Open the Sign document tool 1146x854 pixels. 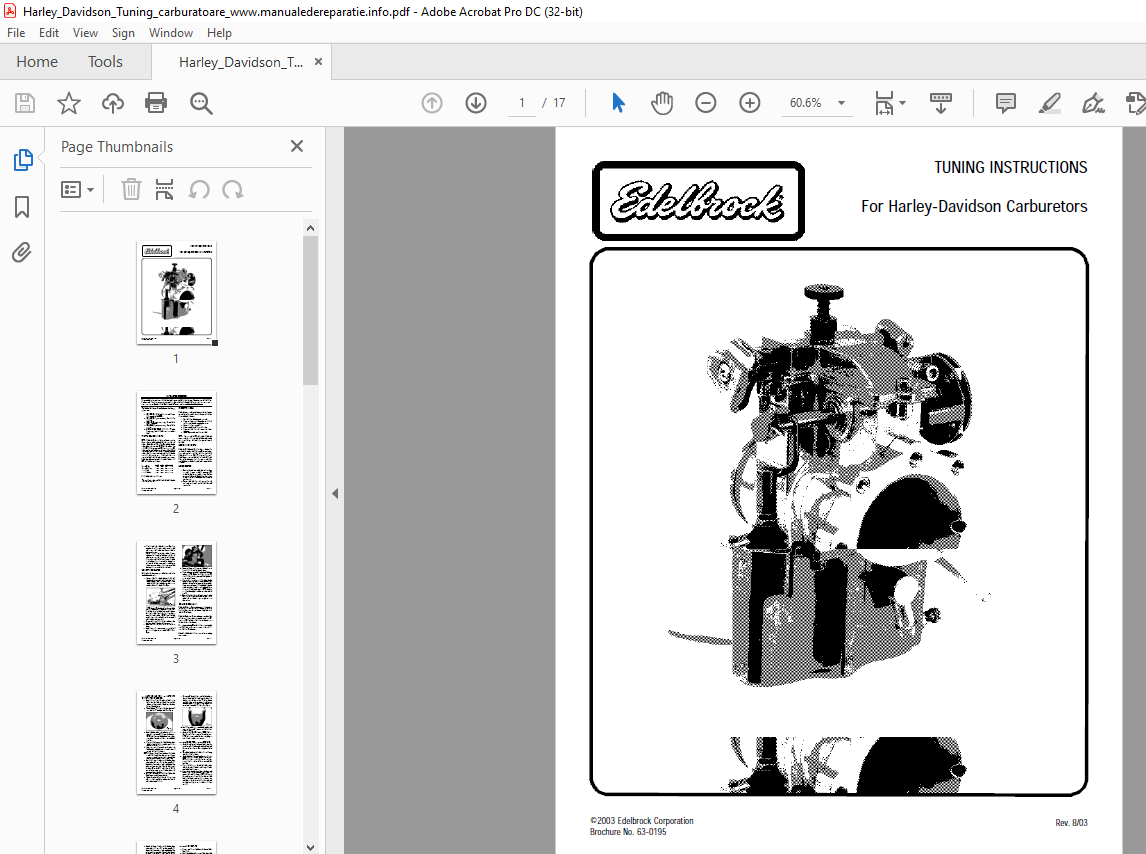click(x=1093, y=103)
